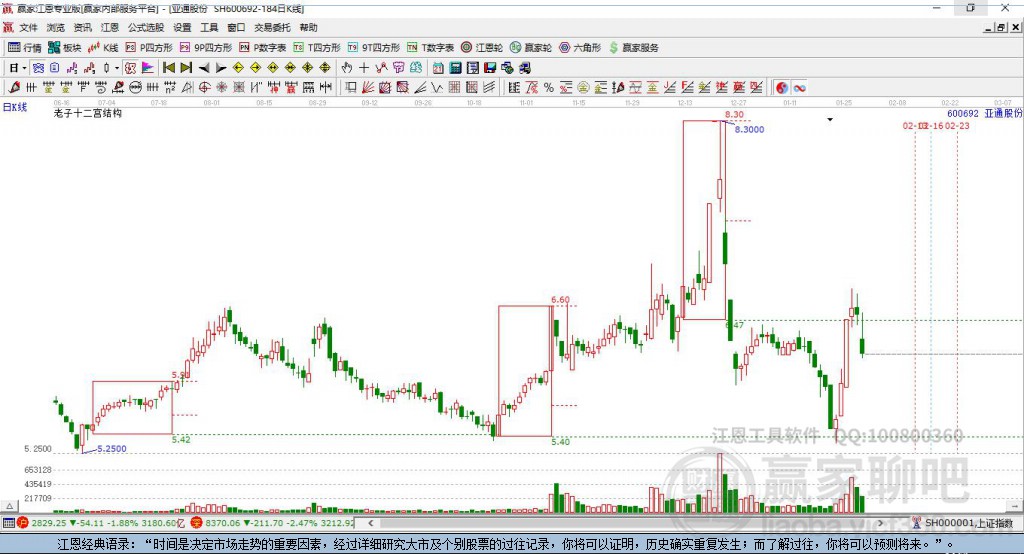Open the 浏览 menu
Image resolution: width=1024 pixels, height=554 pixels.
56,27
